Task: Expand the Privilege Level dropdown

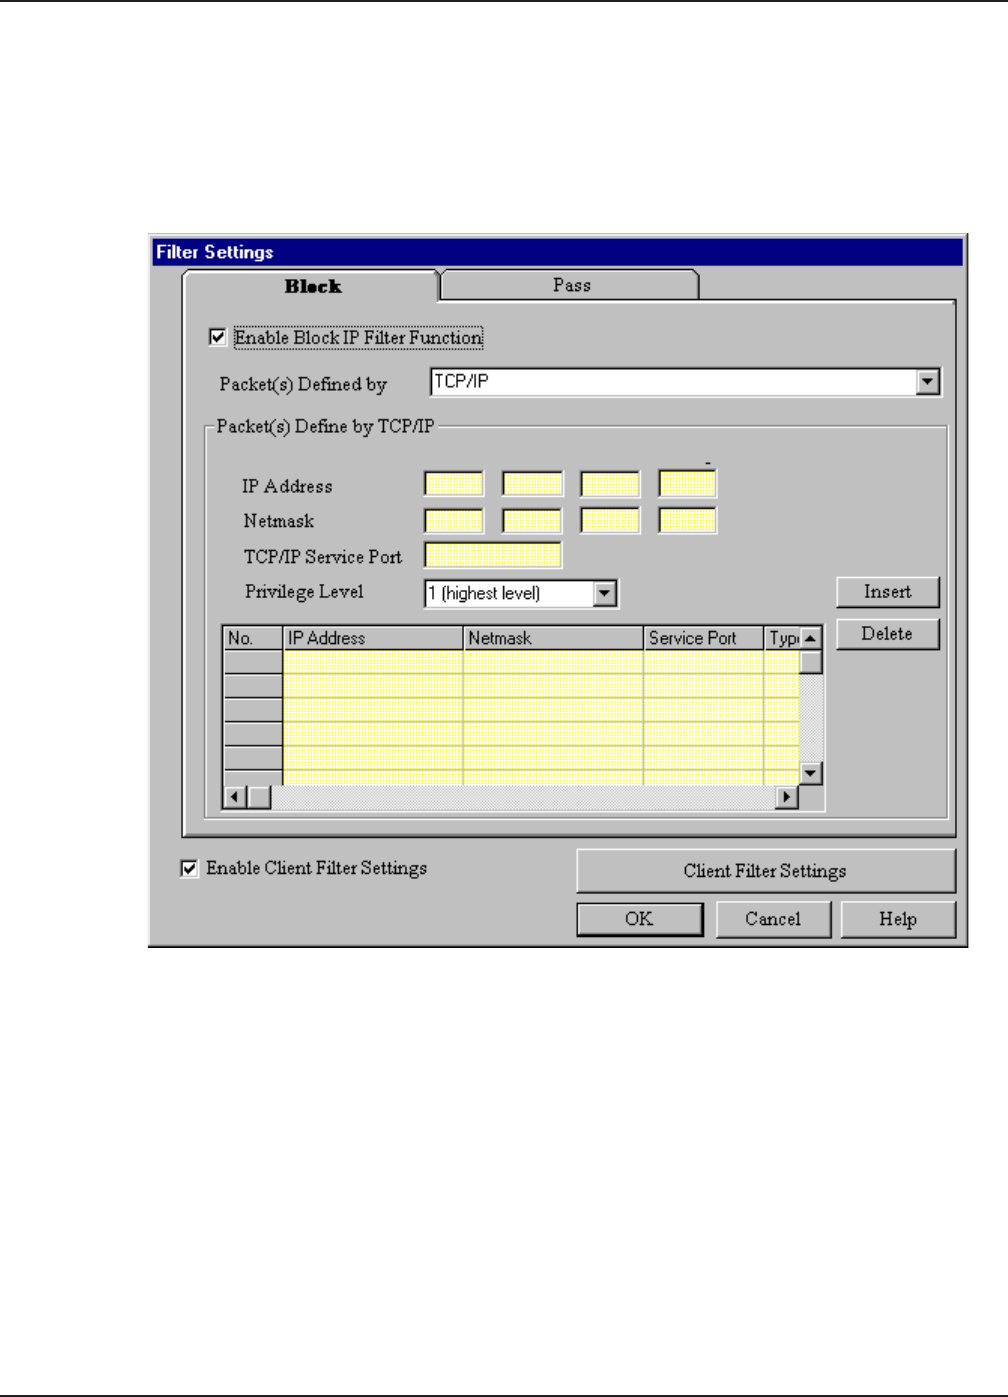Action: pos(604,594)
